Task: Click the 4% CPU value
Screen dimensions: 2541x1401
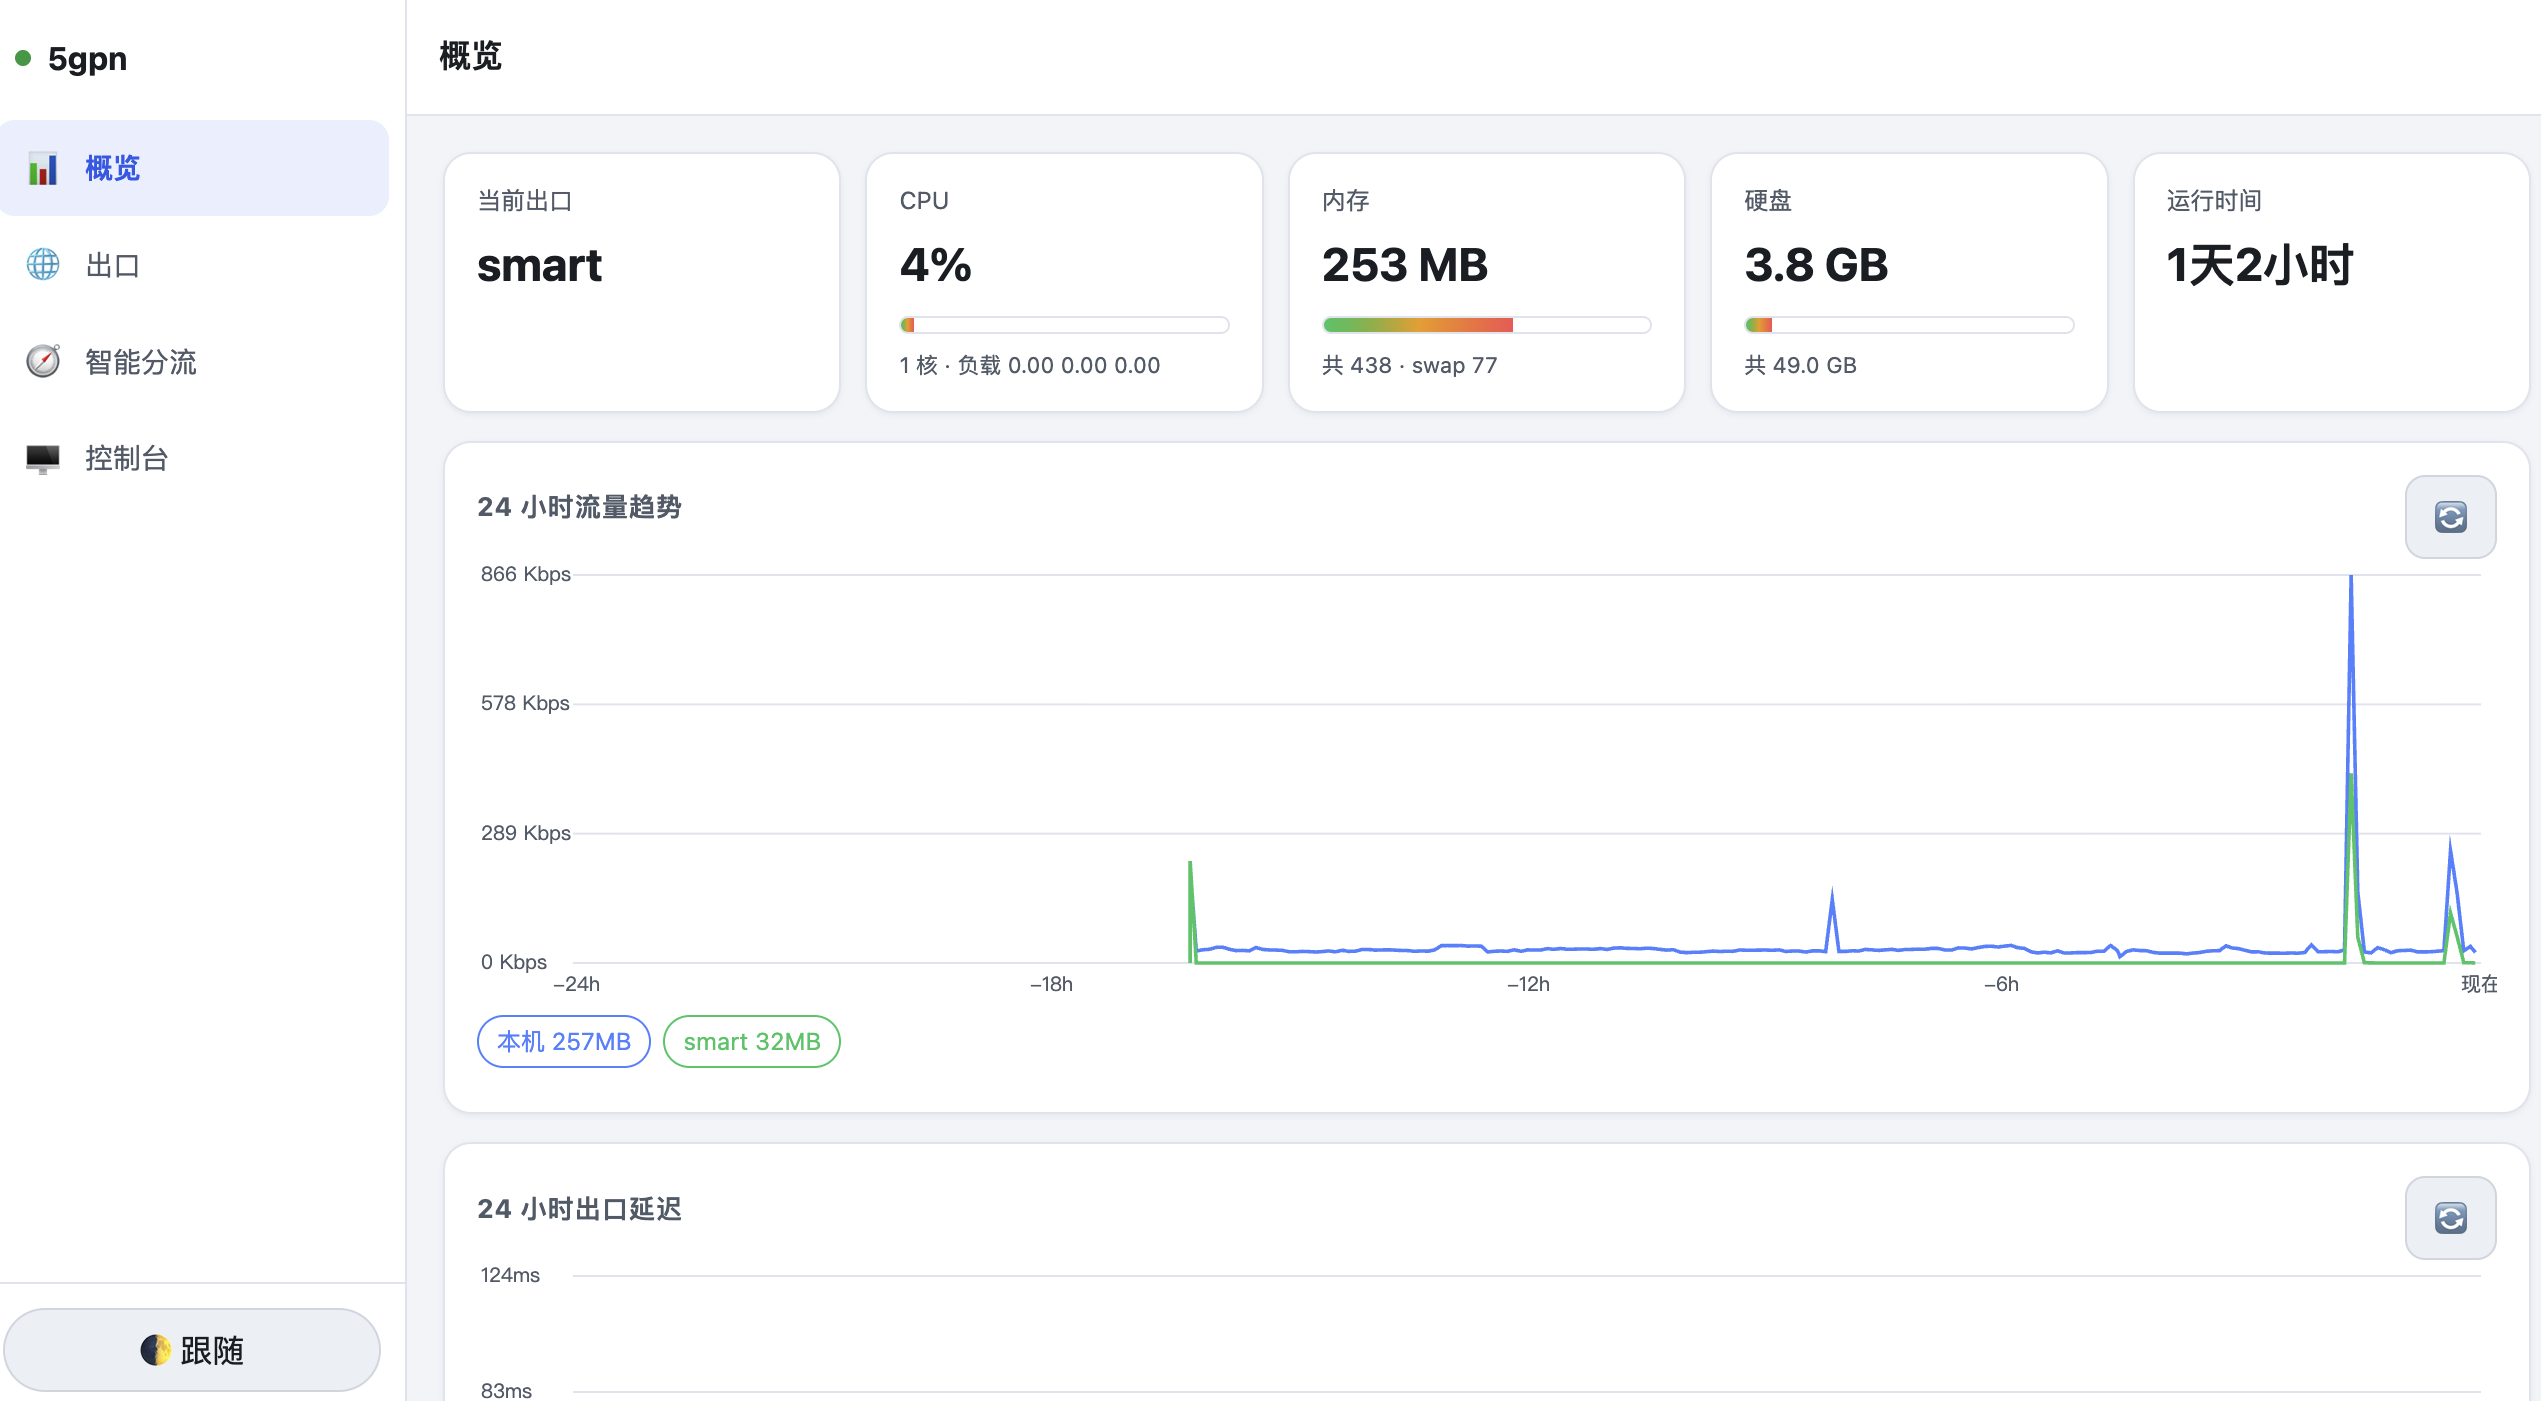Action: pos(935,265)
